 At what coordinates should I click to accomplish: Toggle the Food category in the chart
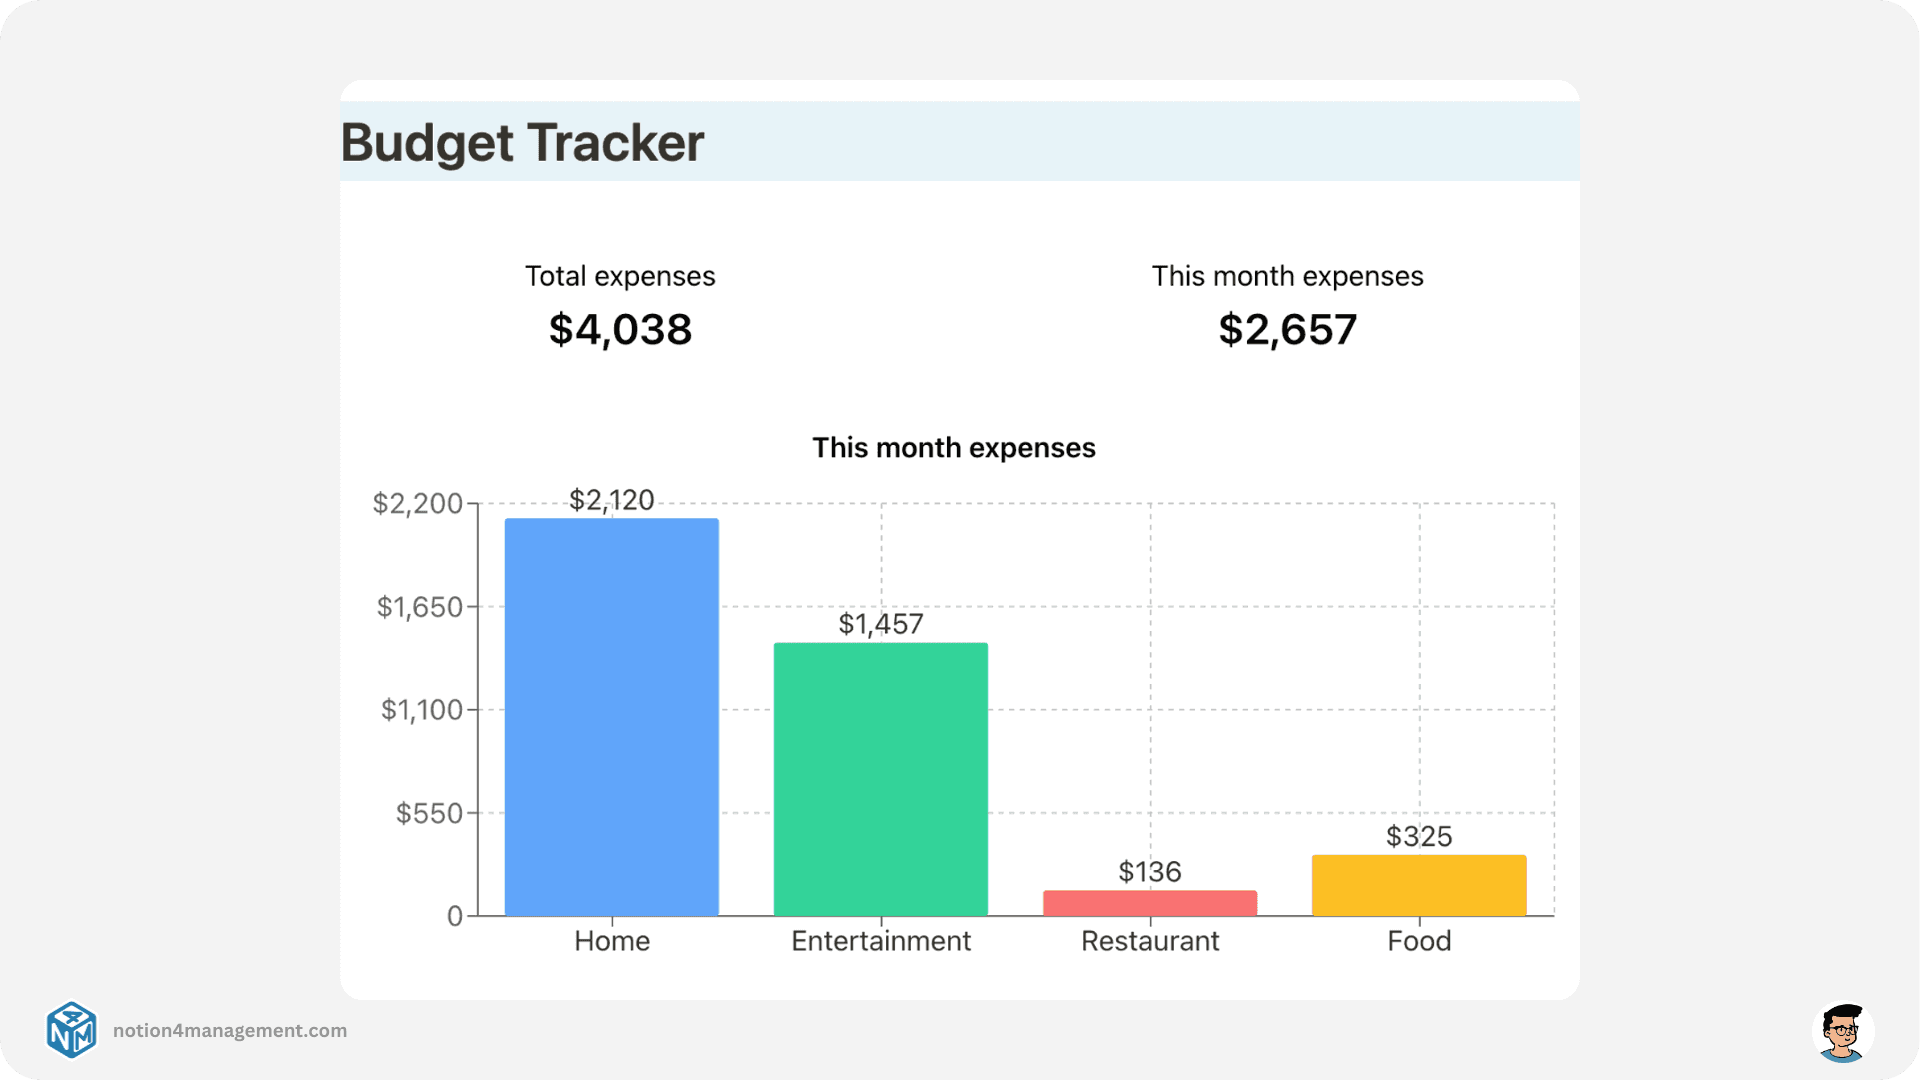point(1419,940)
